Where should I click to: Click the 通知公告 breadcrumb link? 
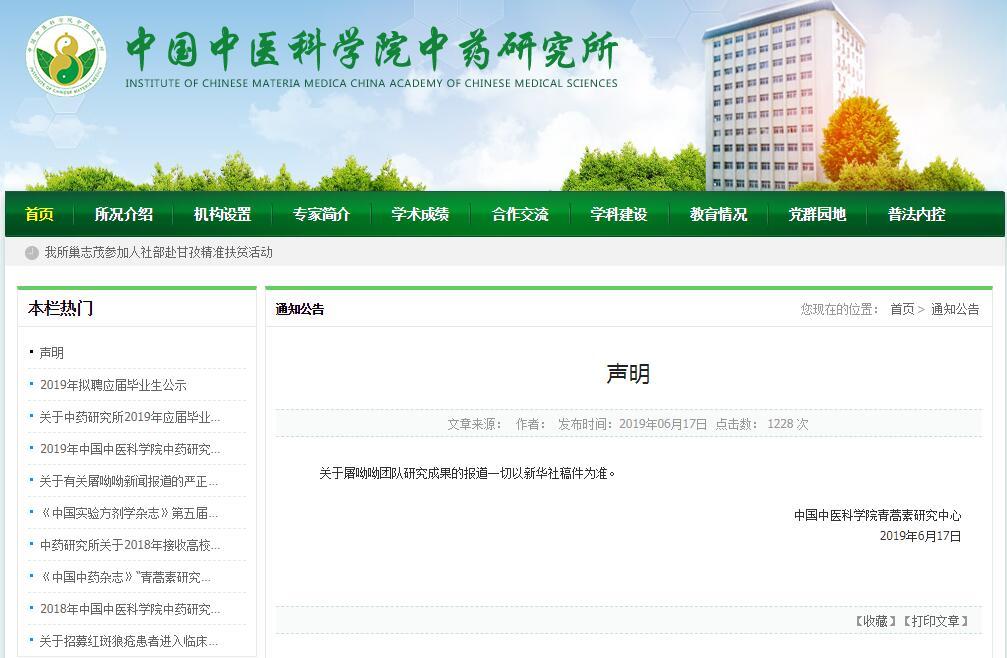tap(955, 309)
